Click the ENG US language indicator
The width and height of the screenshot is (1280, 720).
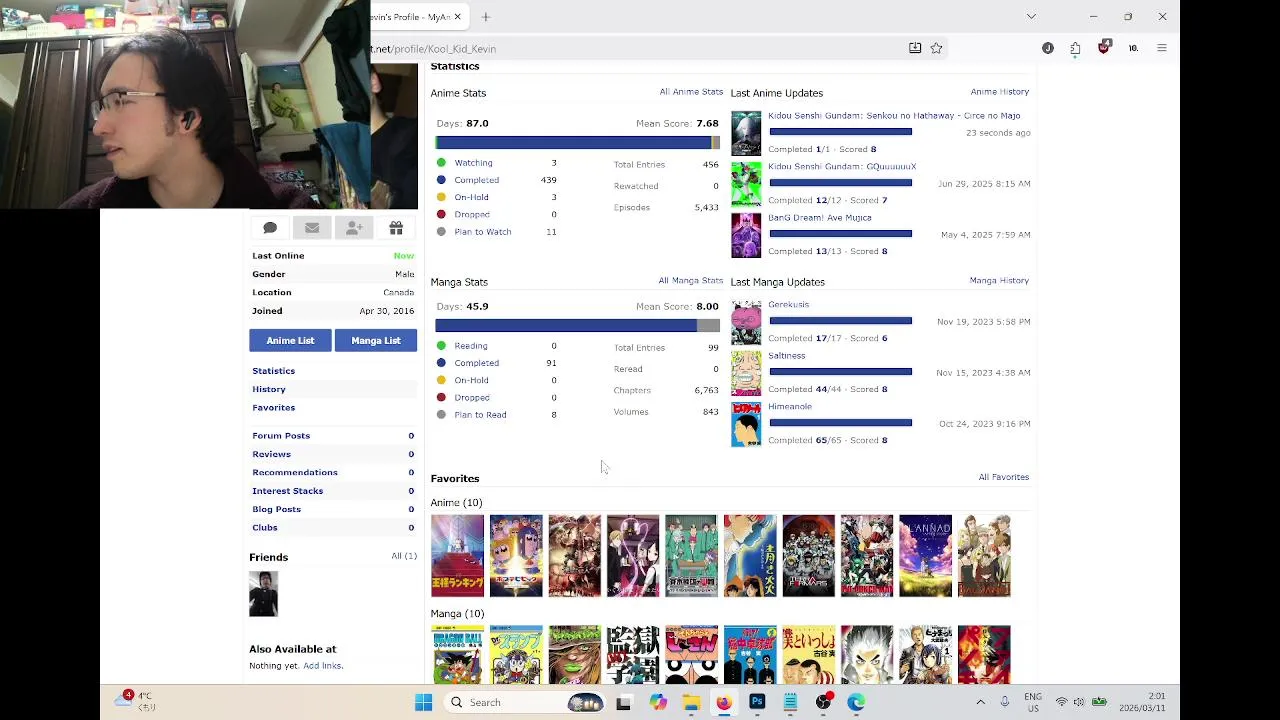tap(1033, 702)
